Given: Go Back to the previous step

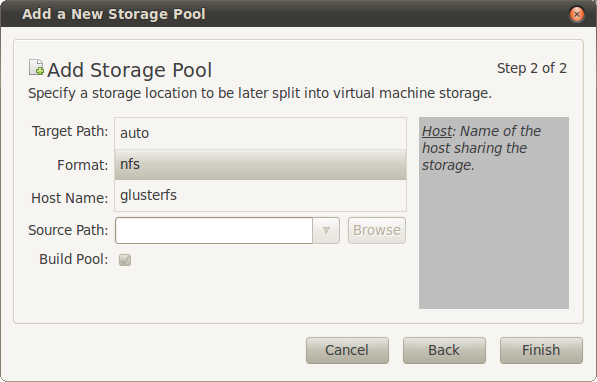Looking at the screenshot, I should (x=444, y=350).
